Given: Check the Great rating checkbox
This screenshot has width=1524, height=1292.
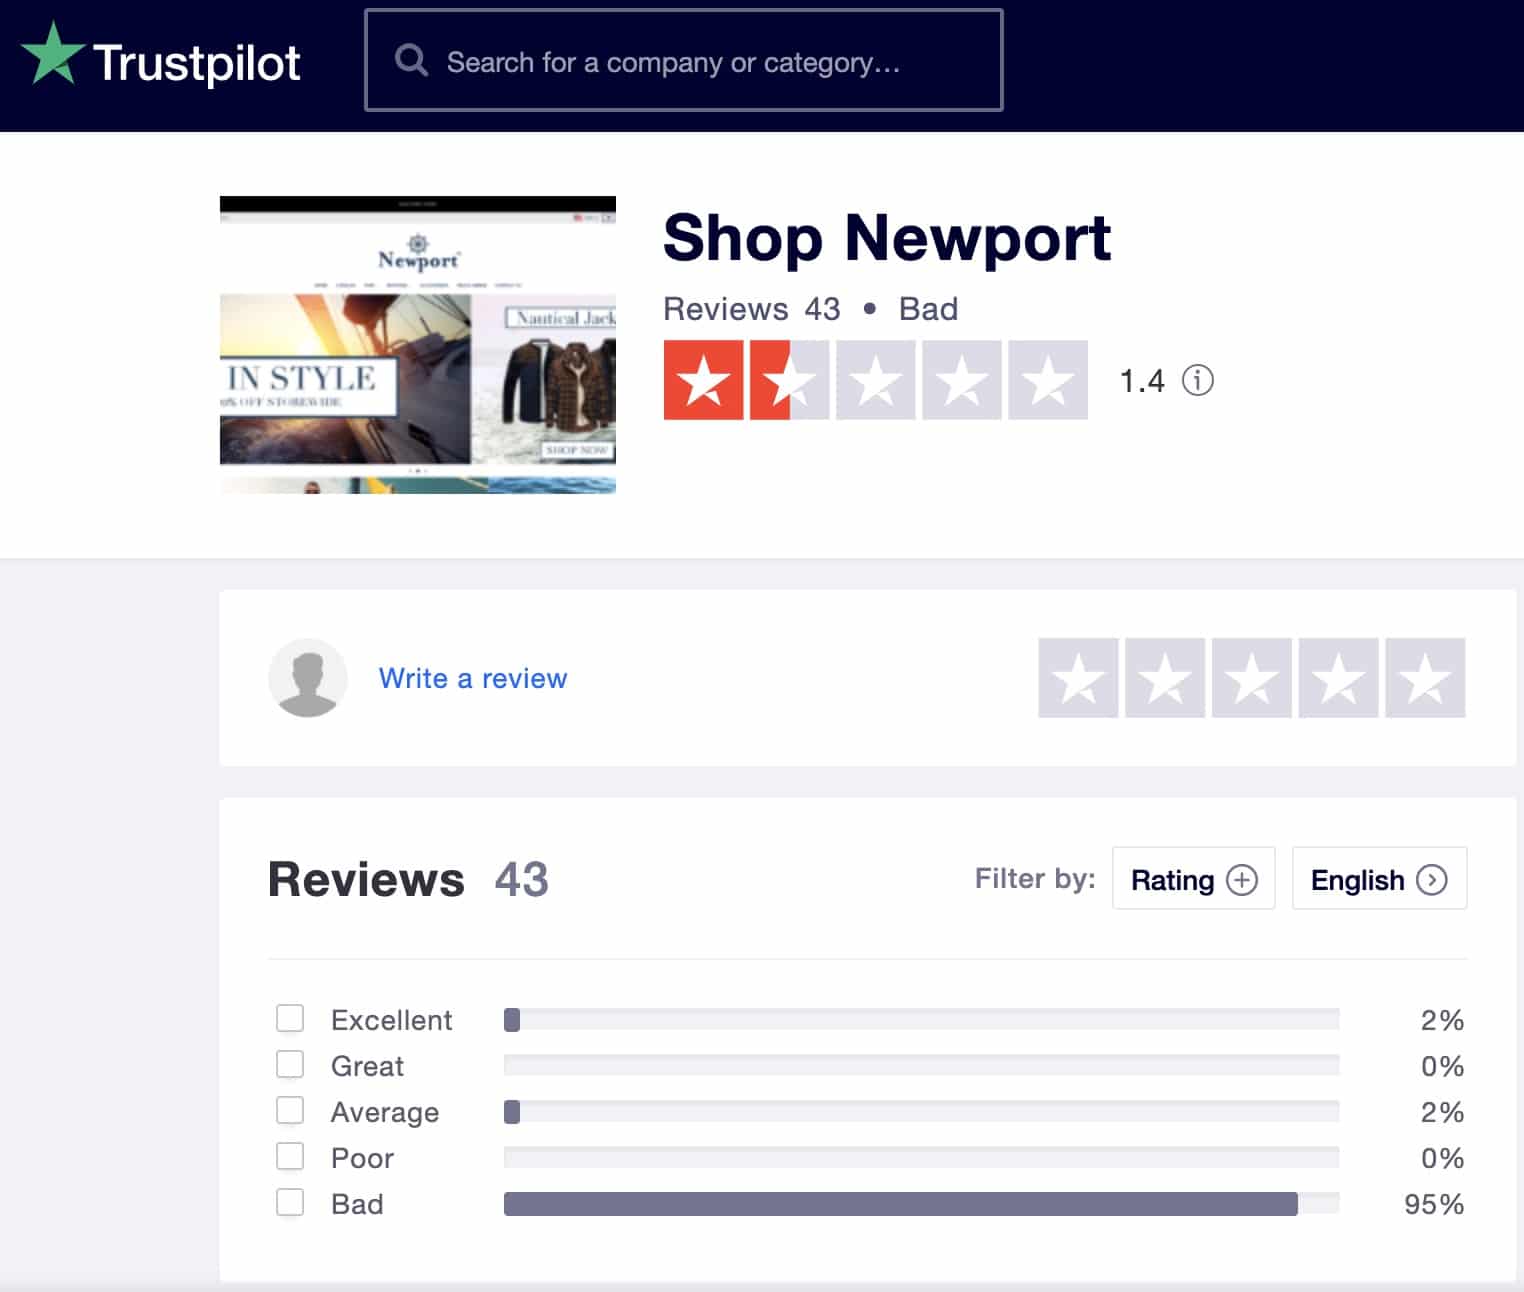Looking at the screenshot, I should click(x=290, y=1064).
